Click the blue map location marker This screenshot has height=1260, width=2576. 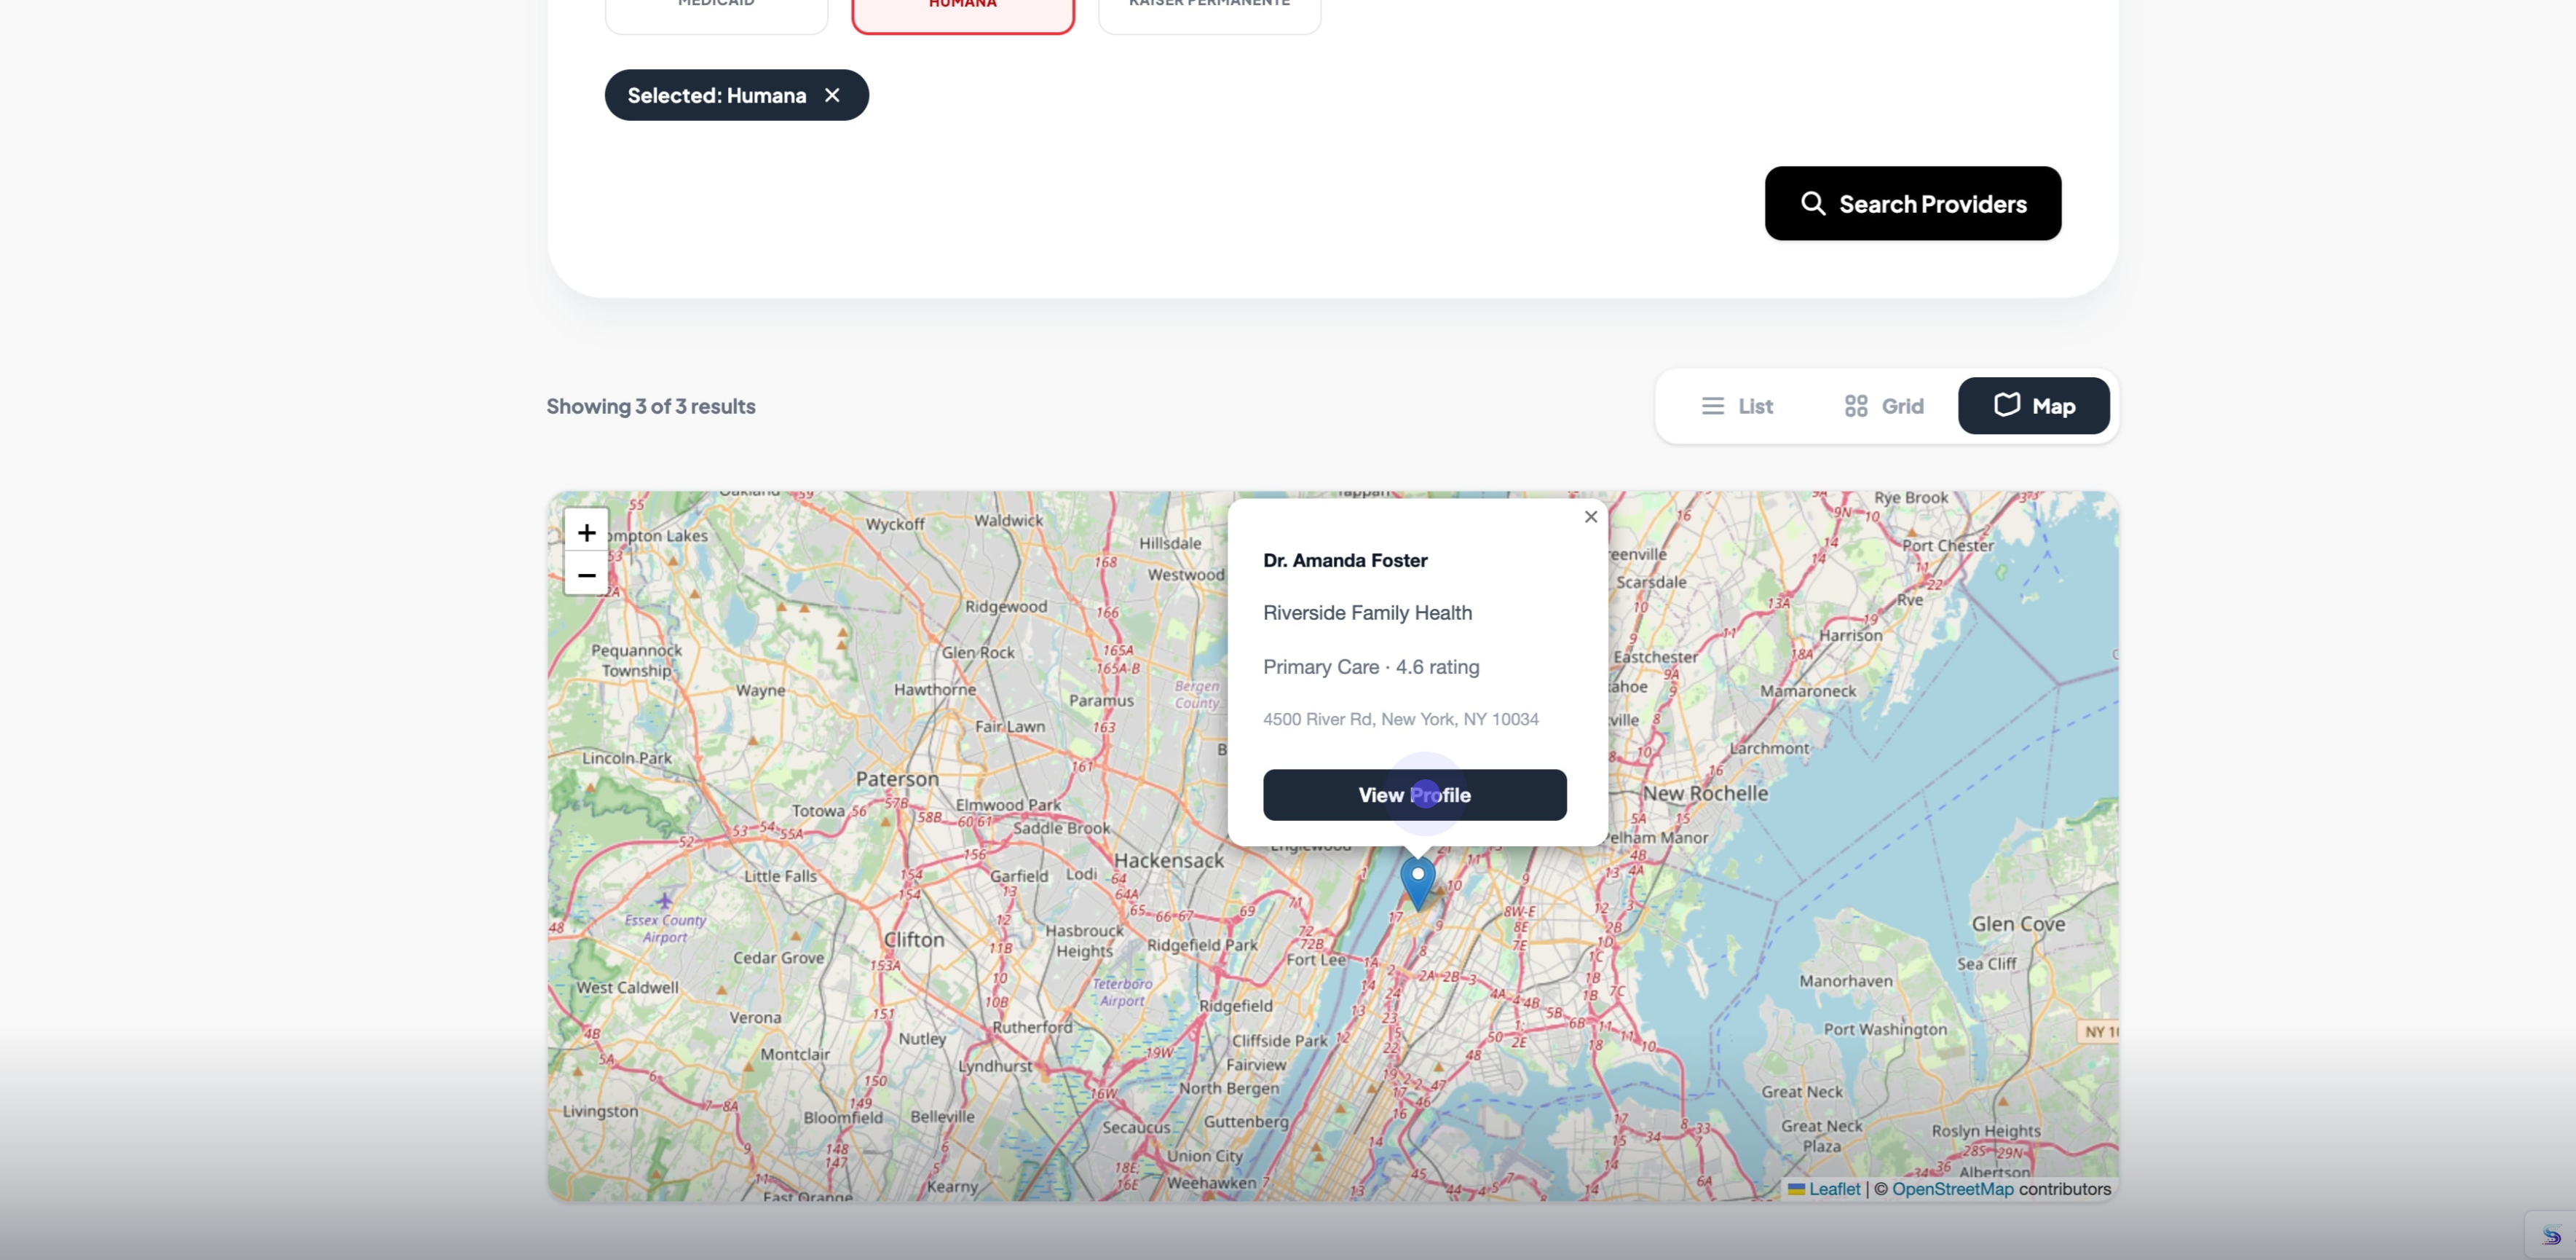1417,881
